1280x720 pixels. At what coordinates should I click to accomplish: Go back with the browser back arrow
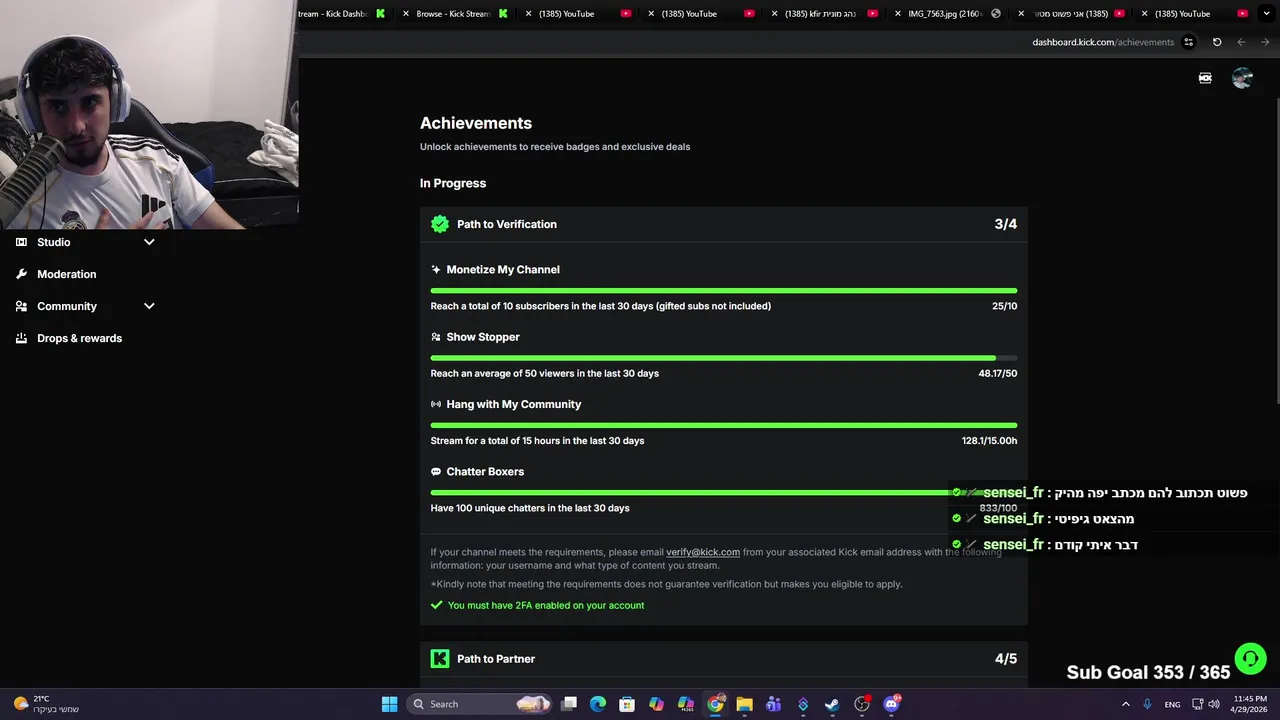click(x=1241, y=42)
